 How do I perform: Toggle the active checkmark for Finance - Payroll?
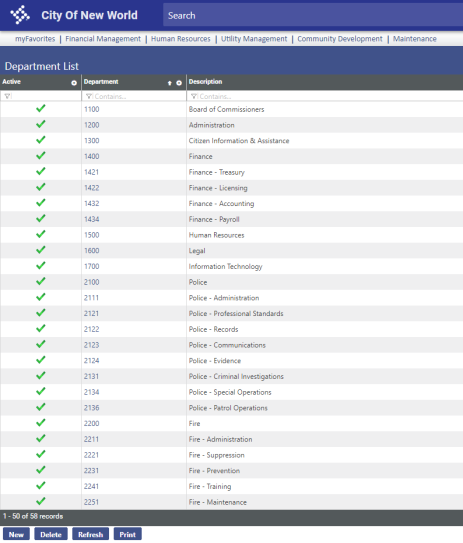coord(41,219)
